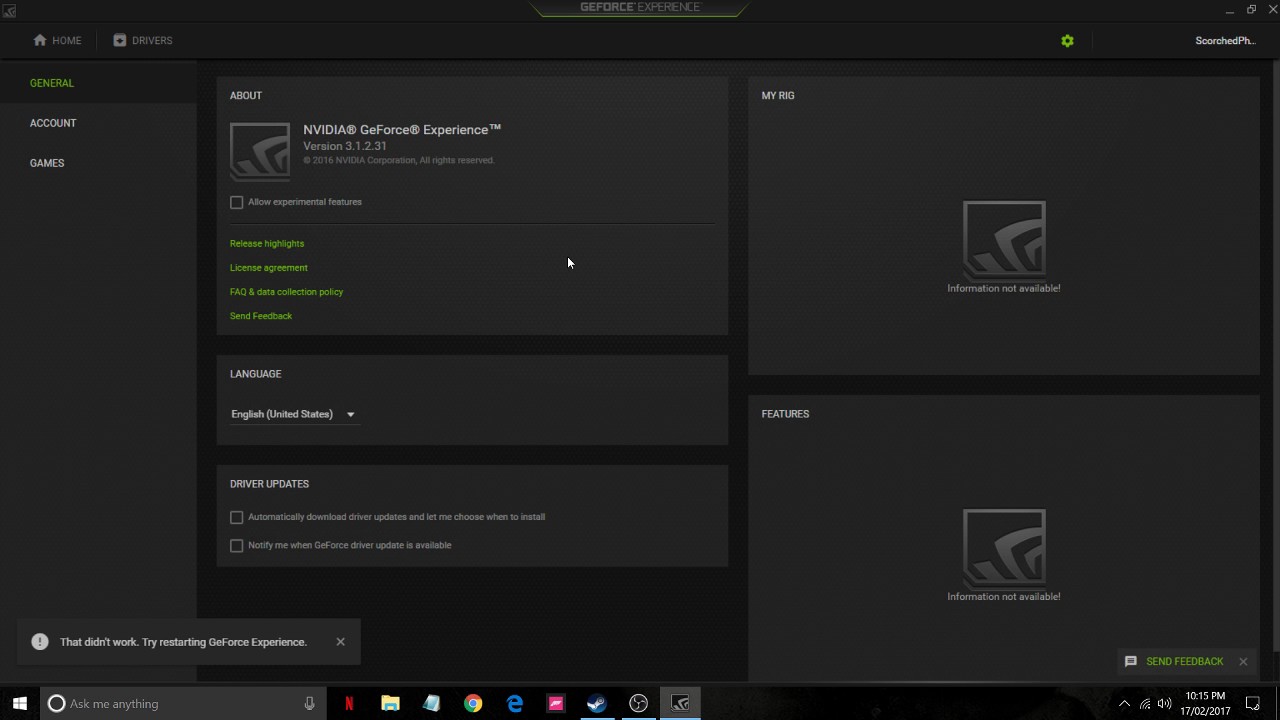Show hidden system tray icons

(x=1124, y=703)
